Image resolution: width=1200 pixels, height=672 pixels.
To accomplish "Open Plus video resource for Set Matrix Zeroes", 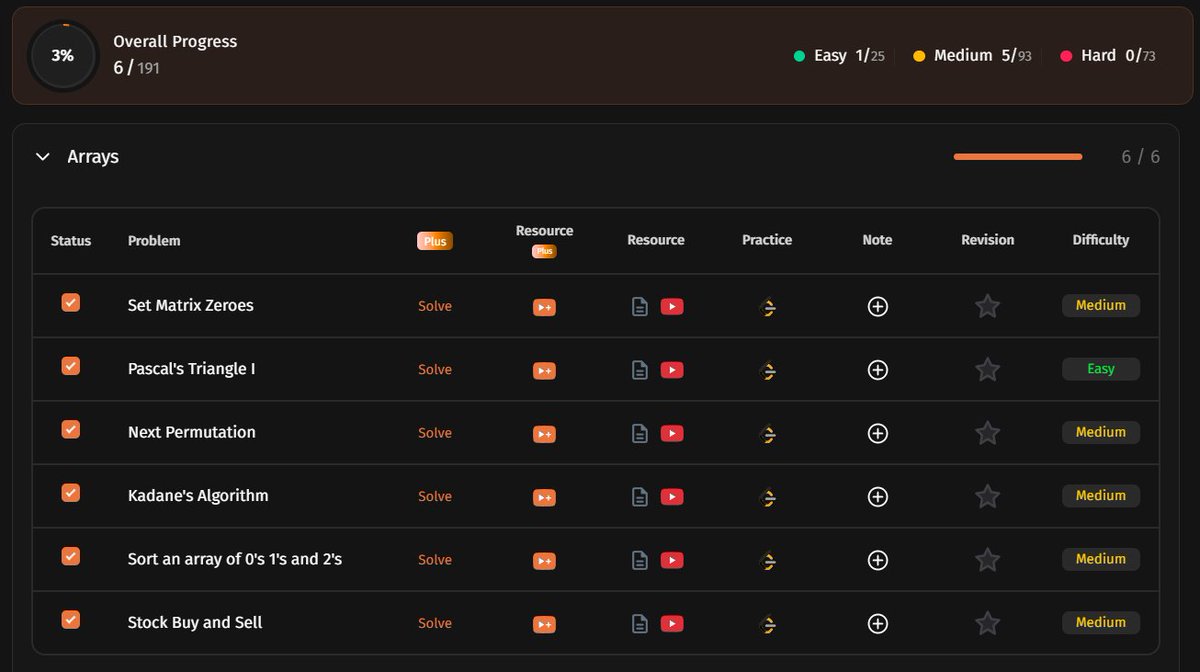I will 544,307.
